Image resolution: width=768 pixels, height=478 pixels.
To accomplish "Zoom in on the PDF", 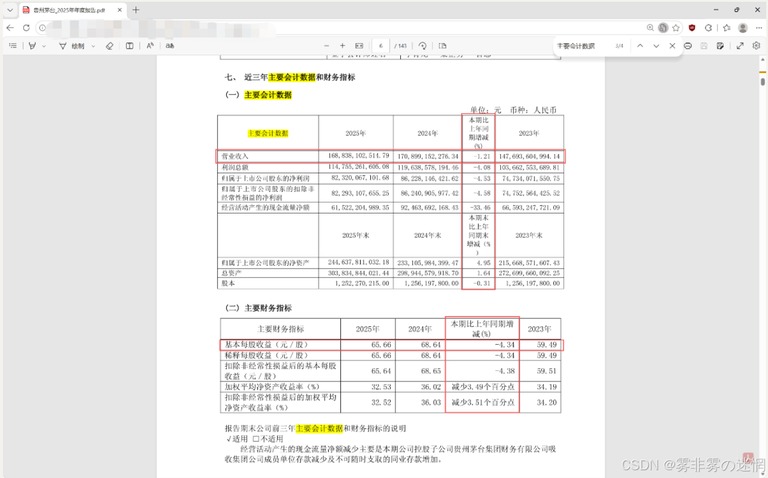I will [x=342, y=46].
